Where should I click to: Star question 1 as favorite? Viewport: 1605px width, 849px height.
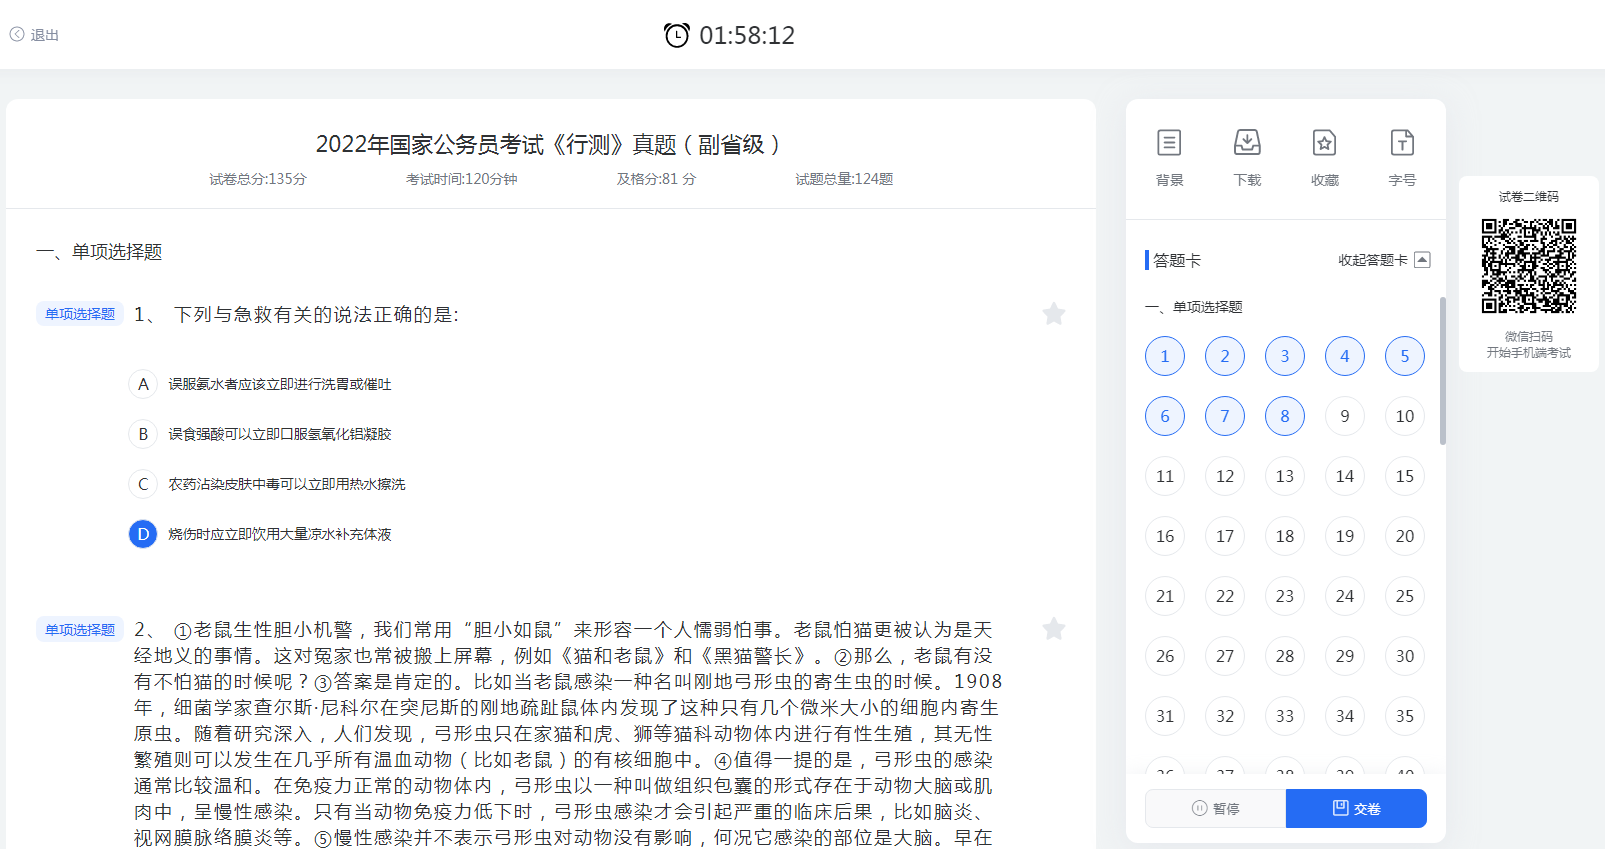tap(1053, 314)
